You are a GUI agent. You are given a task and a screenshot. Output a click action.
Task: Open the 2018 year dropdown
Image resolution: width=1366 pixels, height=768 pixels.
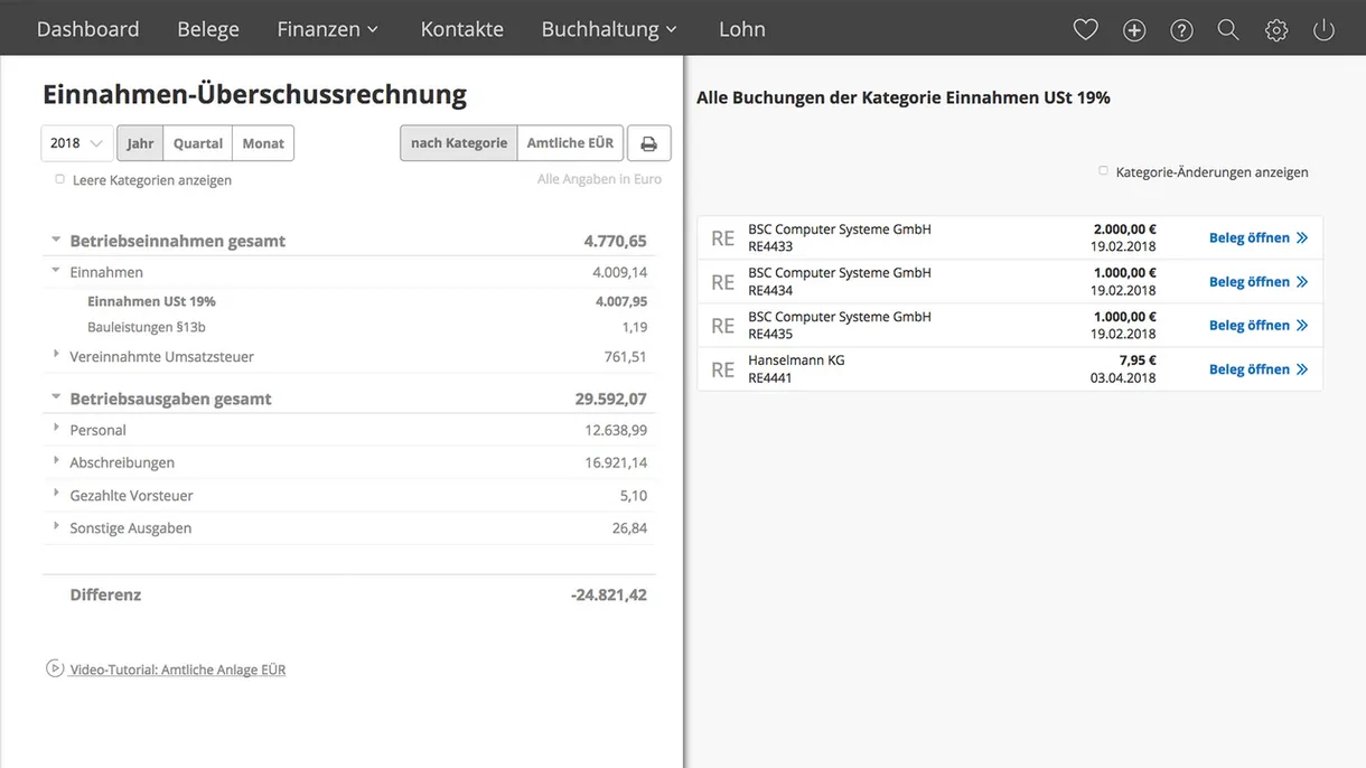(x=77, y=143)
